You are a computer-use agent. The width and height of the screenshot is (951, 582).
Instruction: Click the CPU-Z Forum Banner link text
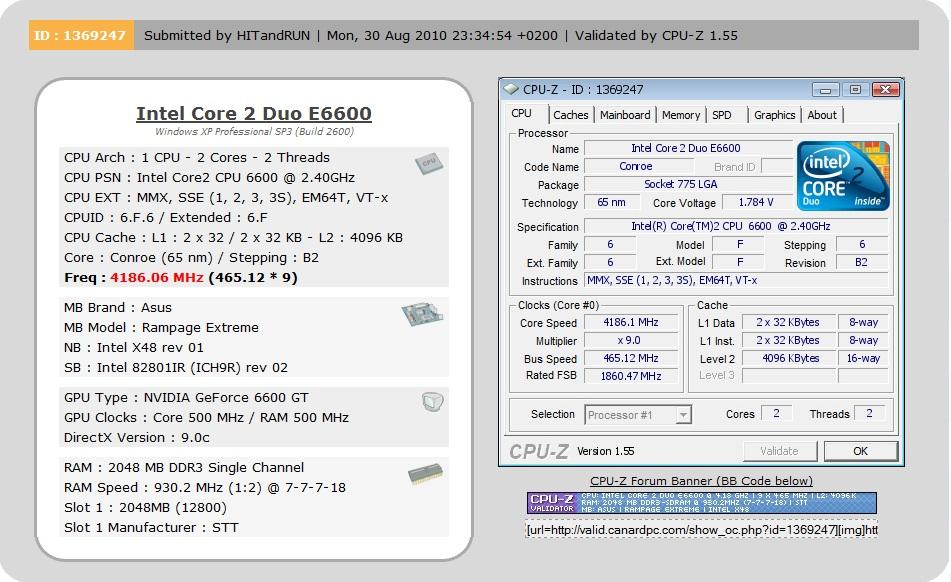pos(701,481)
